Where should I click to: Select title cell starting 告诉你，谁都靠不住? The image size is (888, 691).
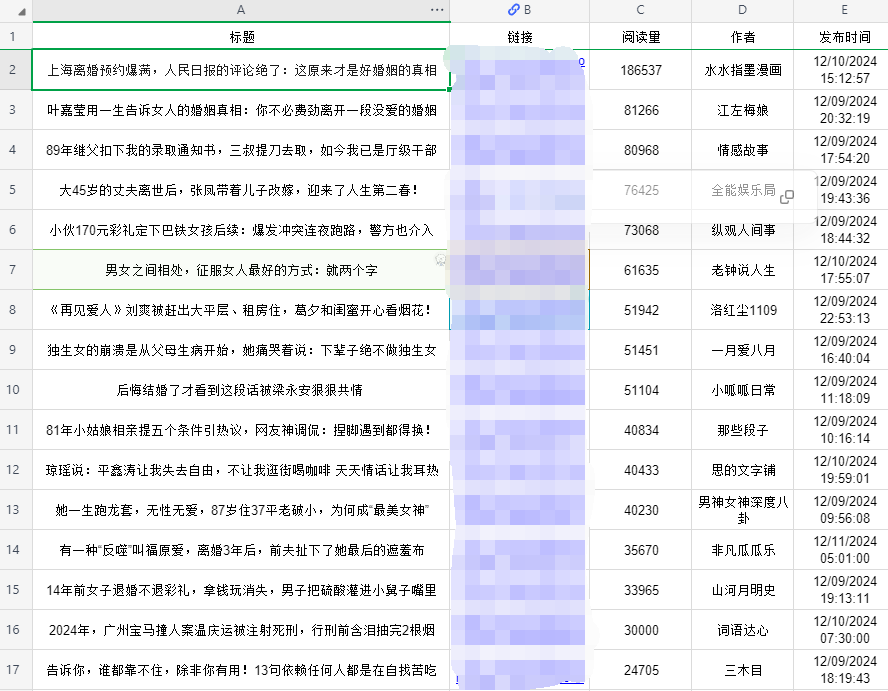[241, 669]
